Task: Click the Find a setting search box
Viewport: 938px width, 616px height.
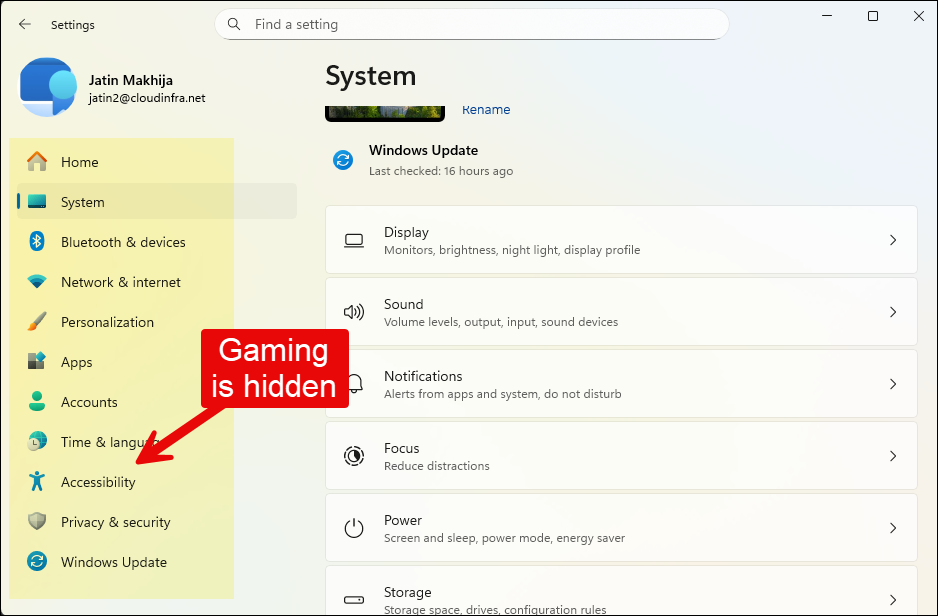Action: coord(471,24)
